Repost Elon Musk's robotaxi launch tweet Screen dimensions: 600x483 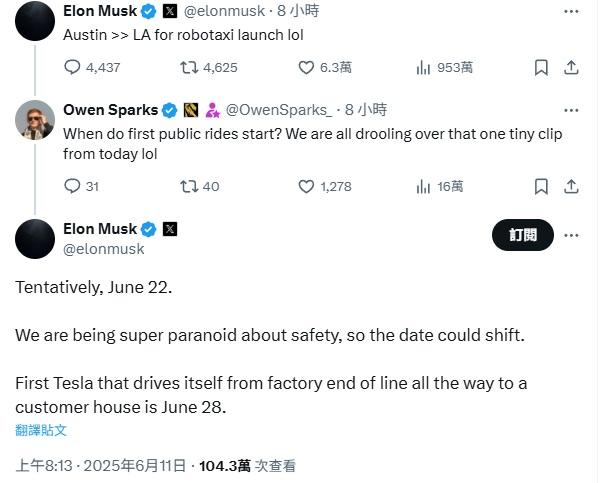tap(187, 68)
